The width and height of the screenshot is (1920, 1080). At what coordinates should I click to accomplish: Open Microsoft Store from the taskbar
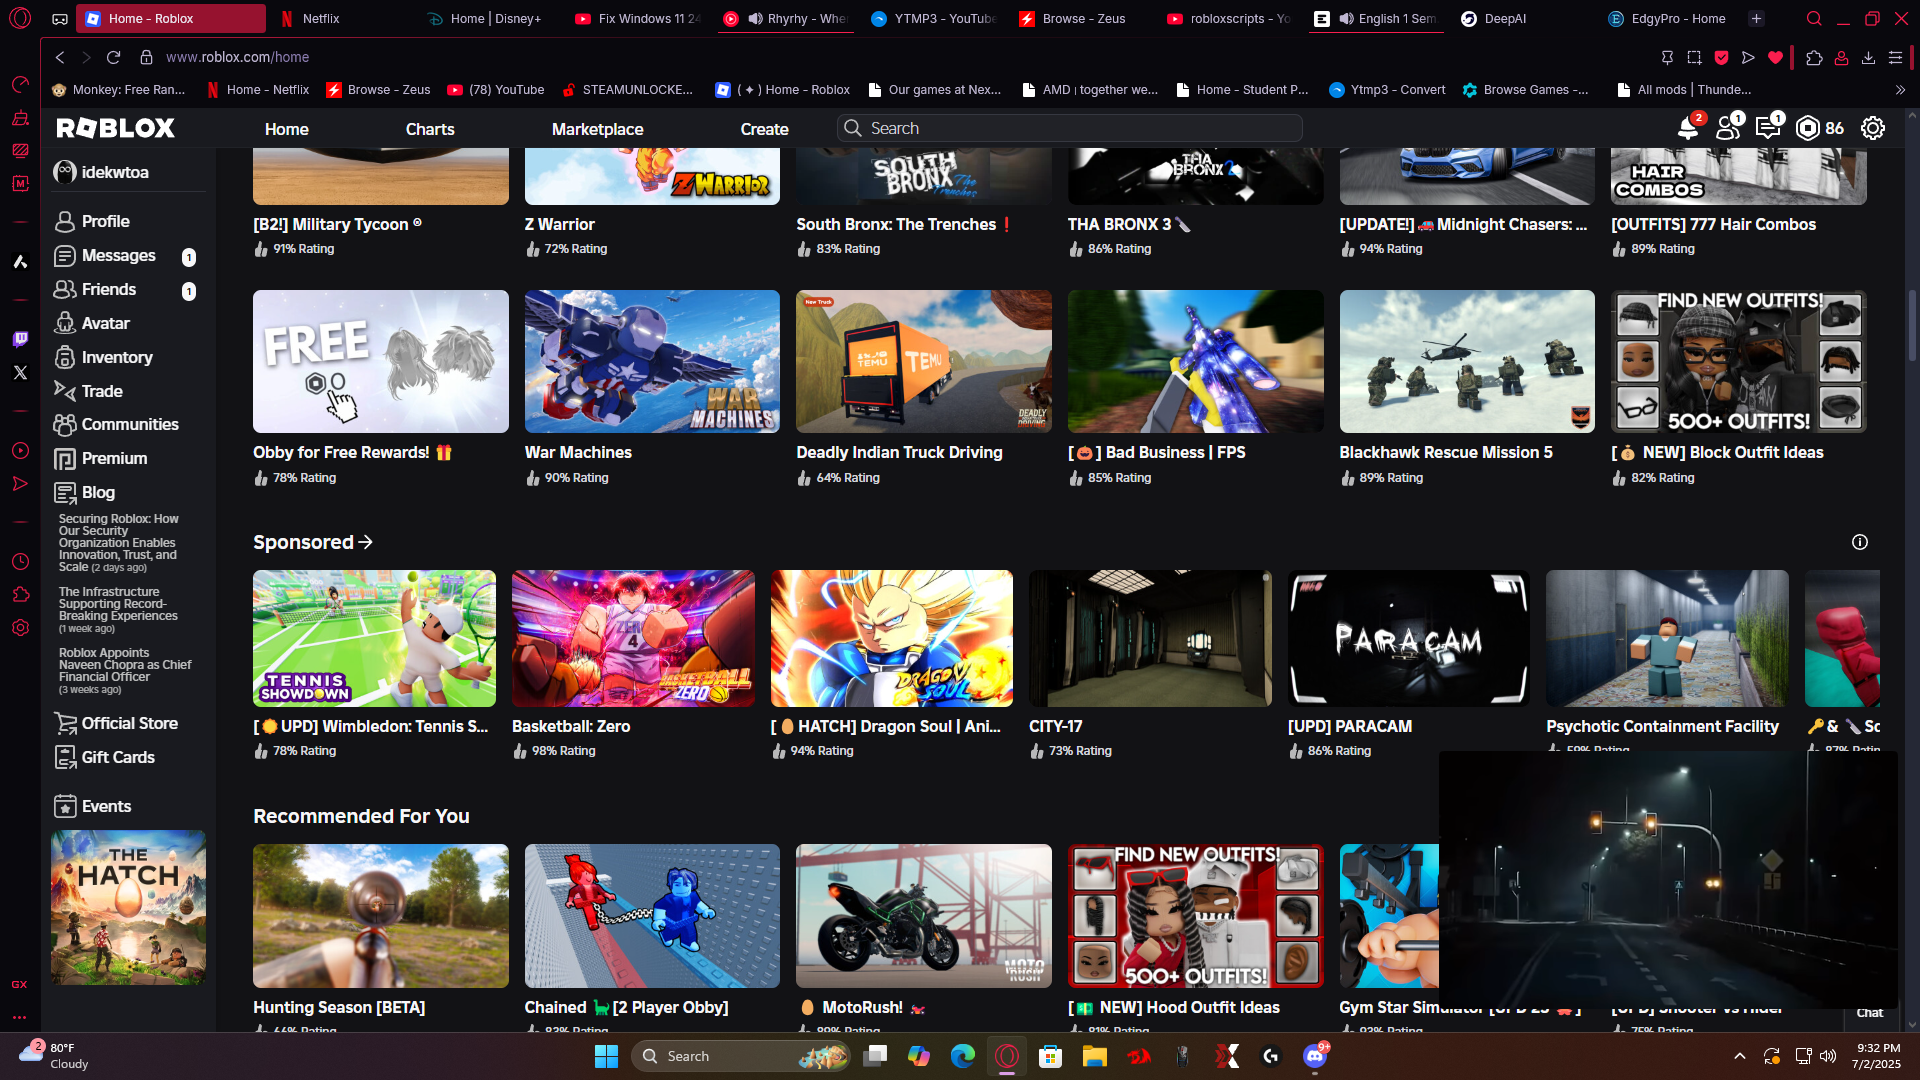pos(1050,1056)
